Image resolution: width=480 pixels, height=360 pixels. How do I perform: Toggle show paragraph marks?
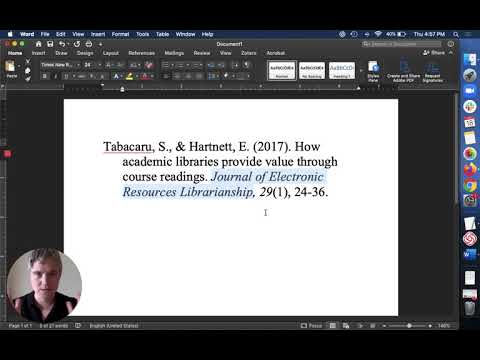(247, 65)
